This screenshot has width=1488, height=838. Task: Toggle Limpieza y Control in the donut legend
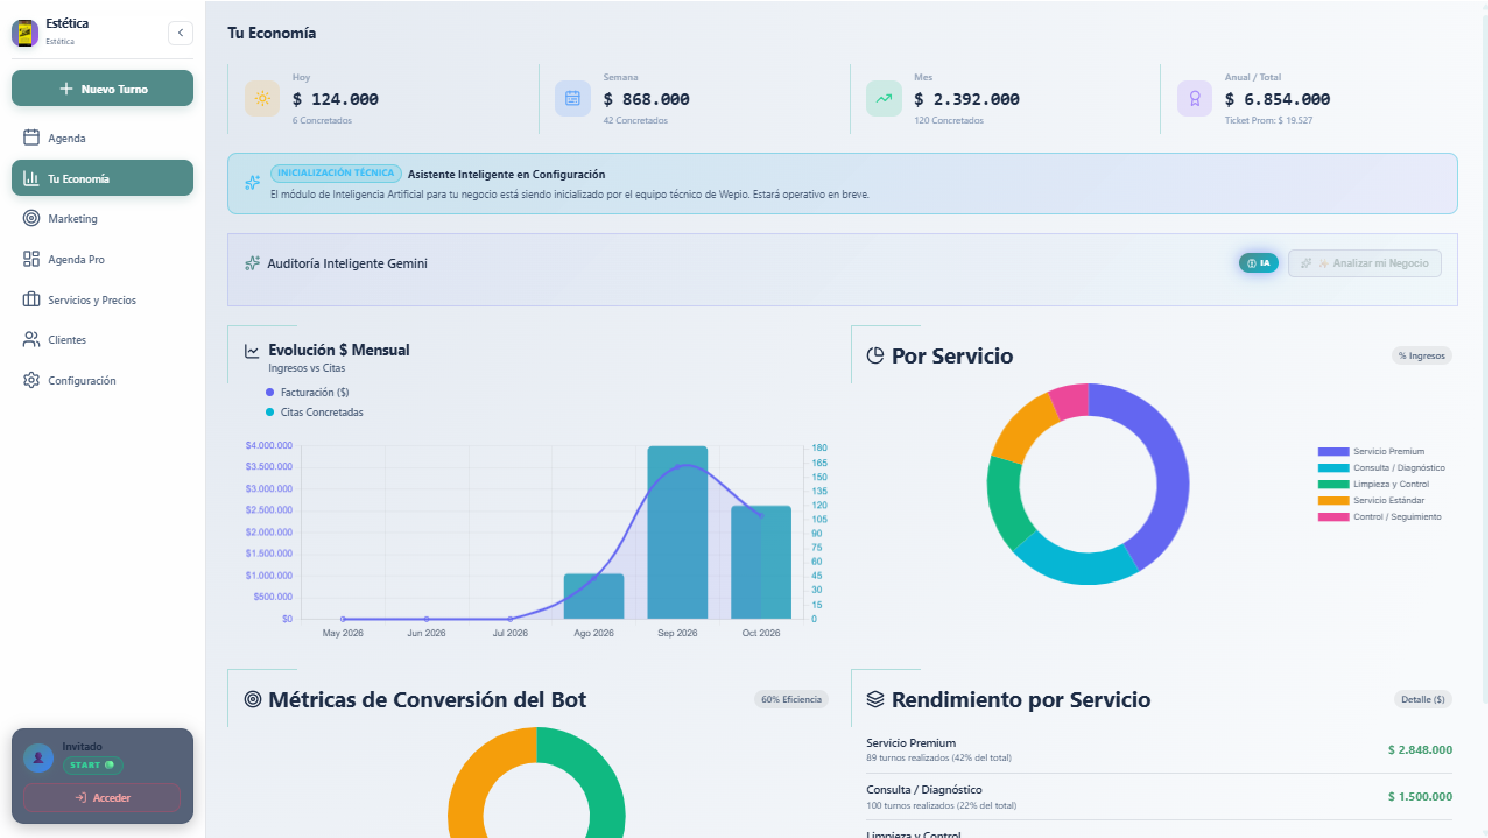pos(1373,484)
